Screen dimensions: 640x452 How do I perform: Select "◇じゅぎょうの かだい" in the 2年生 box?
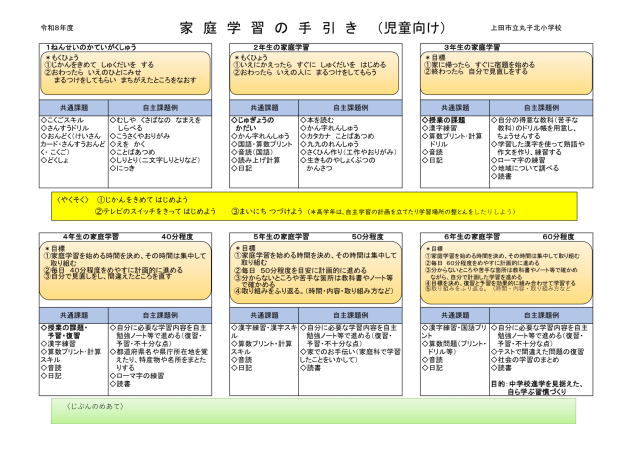click(x=253, y=124)
